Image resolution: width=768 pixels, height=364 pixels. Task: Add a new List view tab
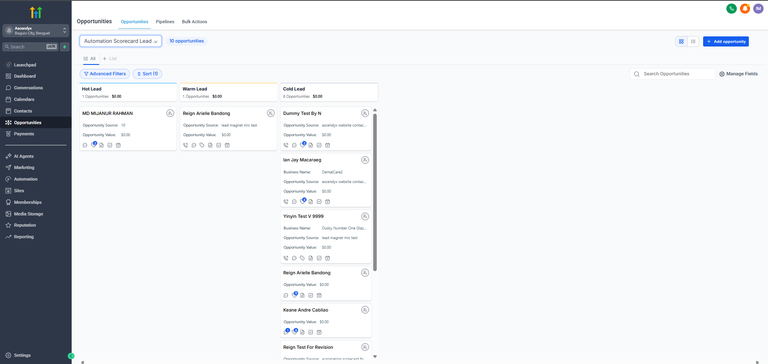[x=110, y=59]
